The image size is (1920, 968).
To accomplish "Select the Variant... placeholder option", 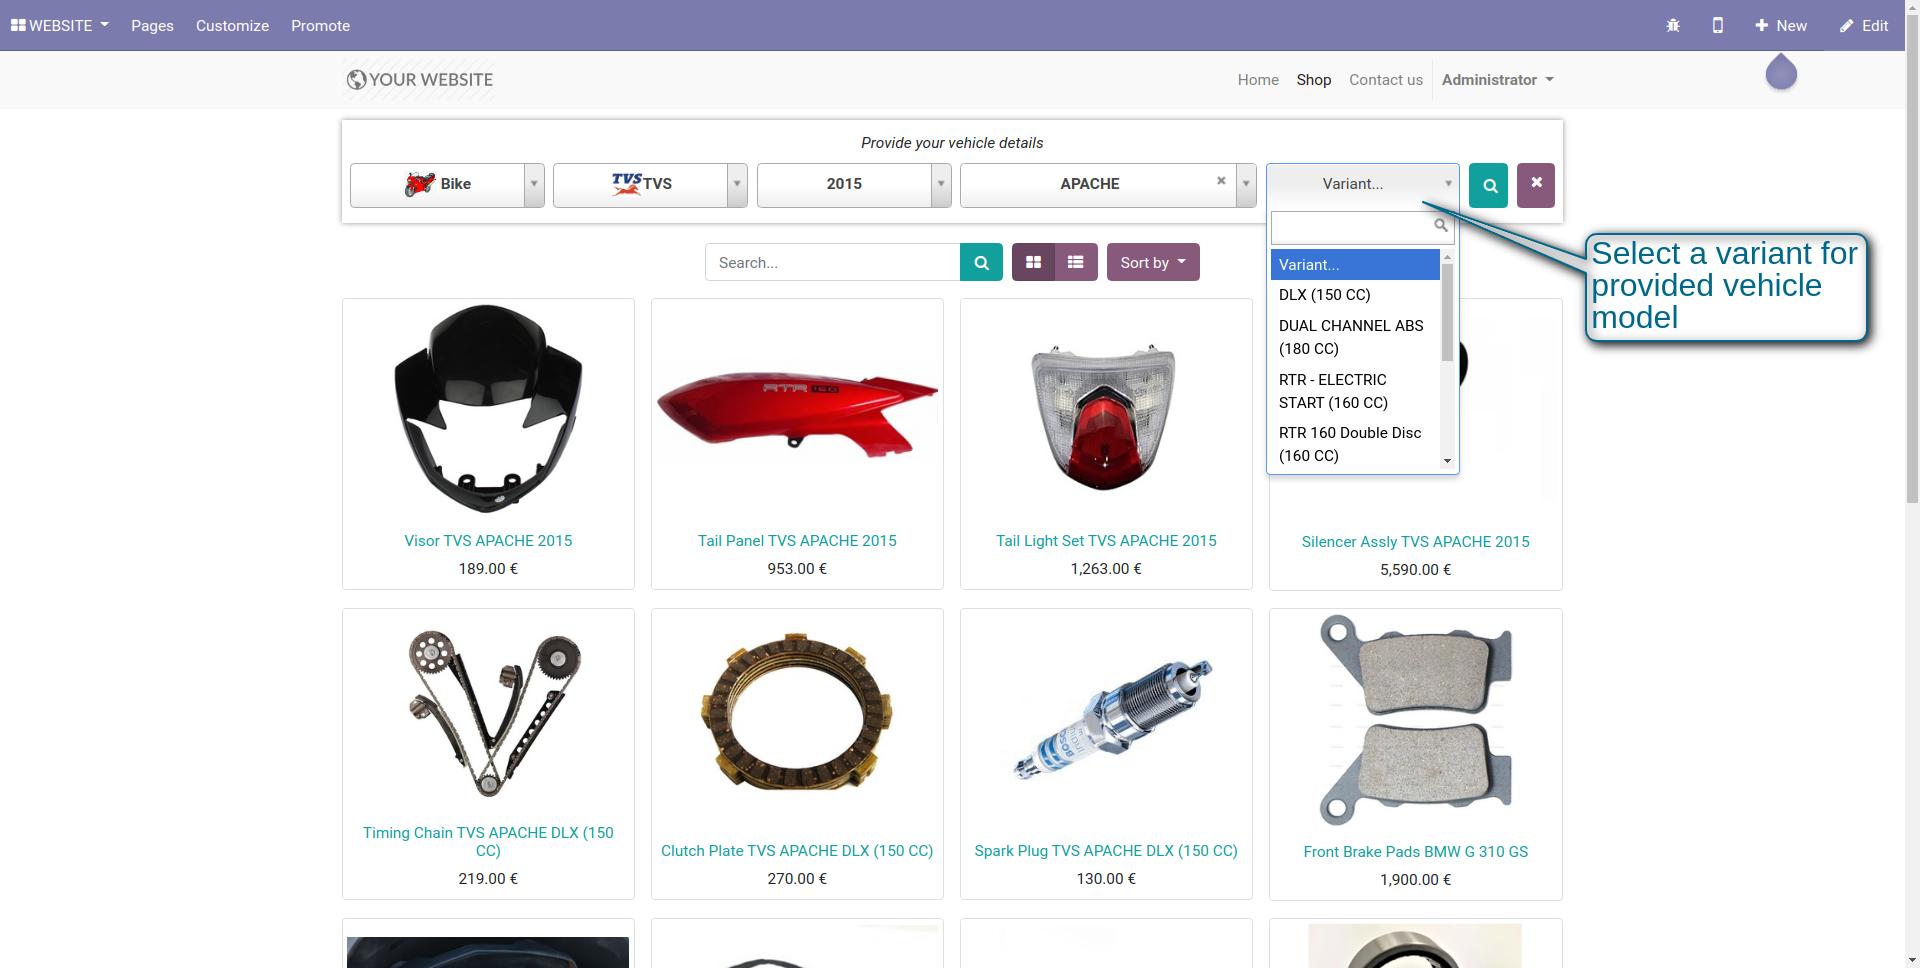I will 1355,265.
